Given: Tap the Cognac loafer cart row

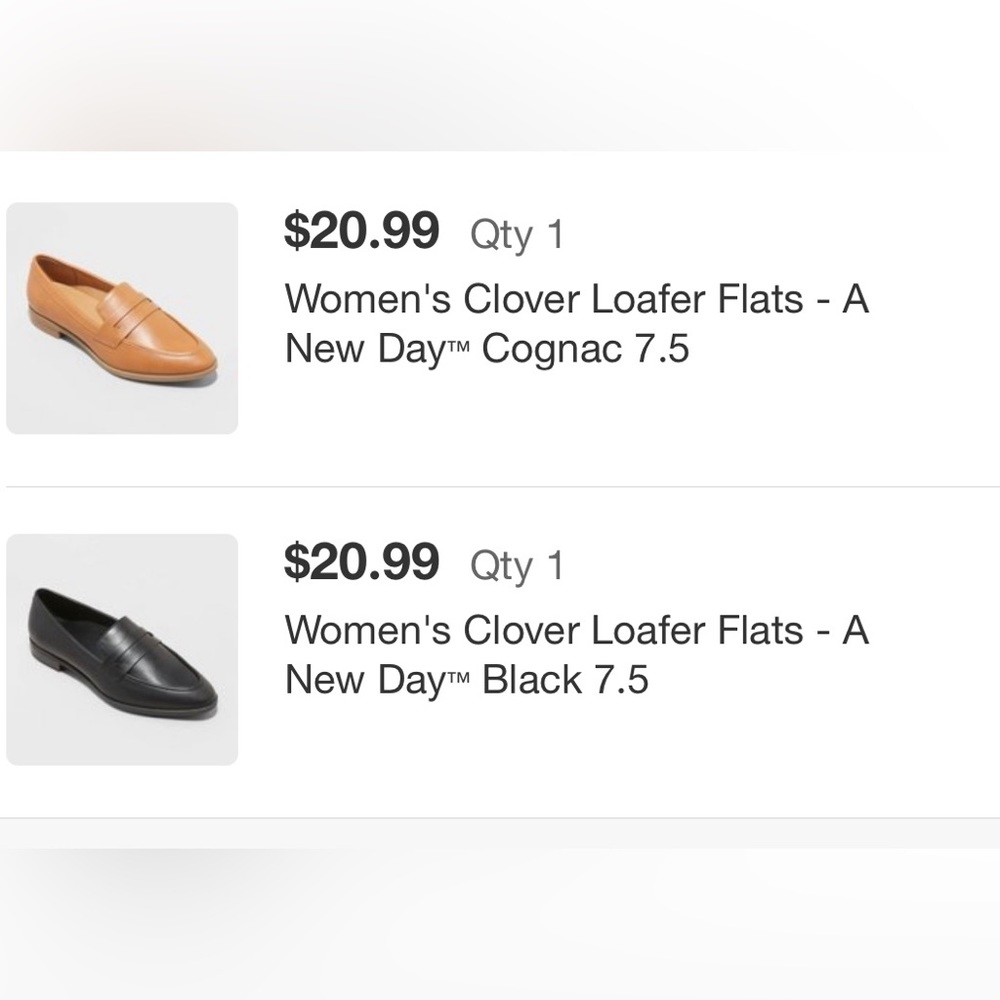Looking at the screenshot, I should [x=500, y=317].
